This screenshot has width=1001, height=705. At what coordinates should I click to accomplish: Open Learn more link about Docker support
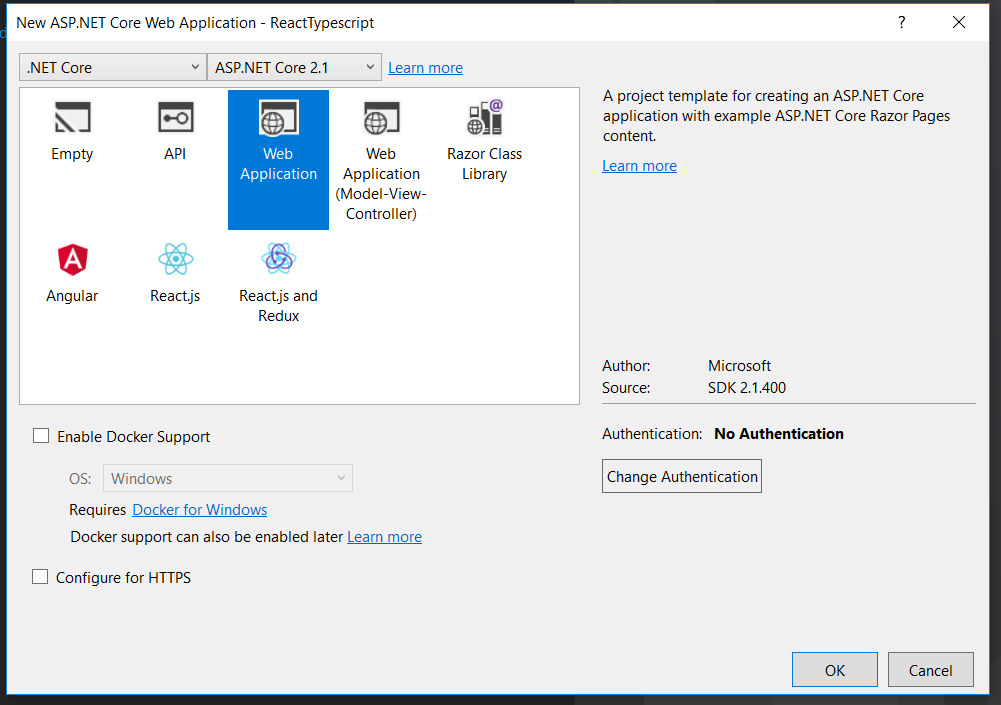384,537
